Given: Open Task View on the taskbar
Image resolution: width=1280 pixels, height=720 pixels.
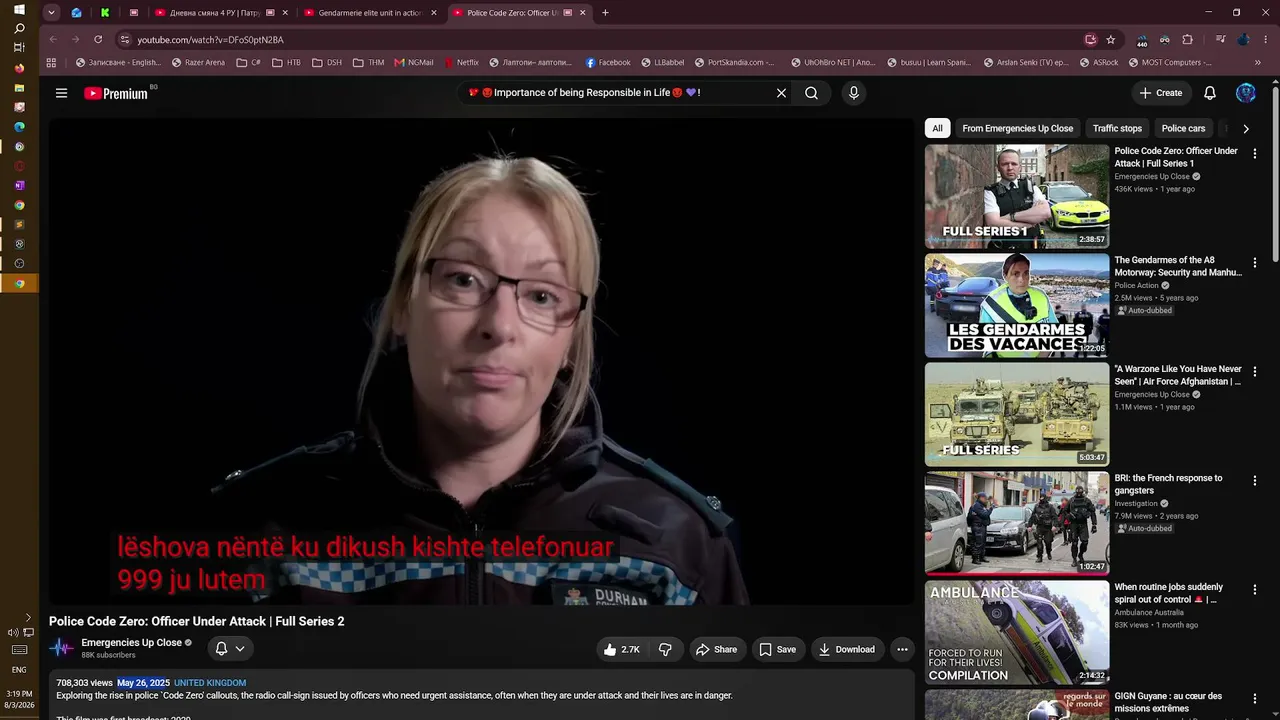Looking at the screenshot, I should point(19,47).
